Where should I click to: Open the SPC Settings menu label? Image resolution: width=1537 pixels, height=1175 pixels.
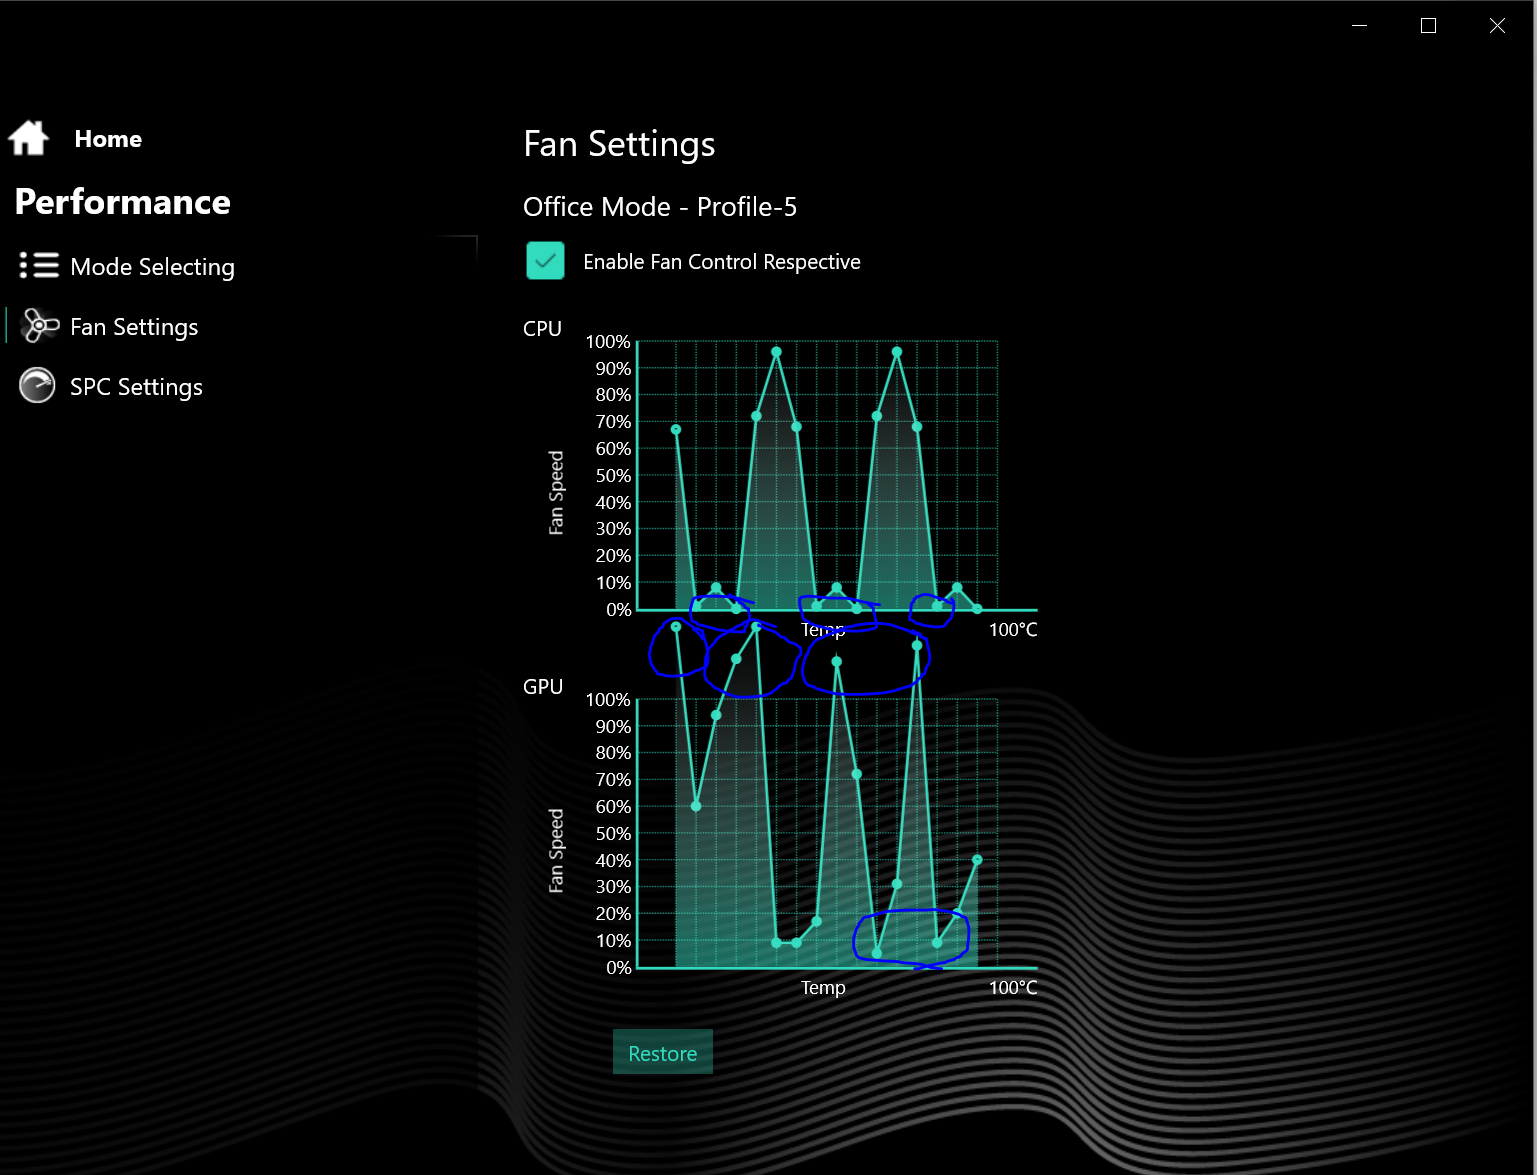(136, 387)
